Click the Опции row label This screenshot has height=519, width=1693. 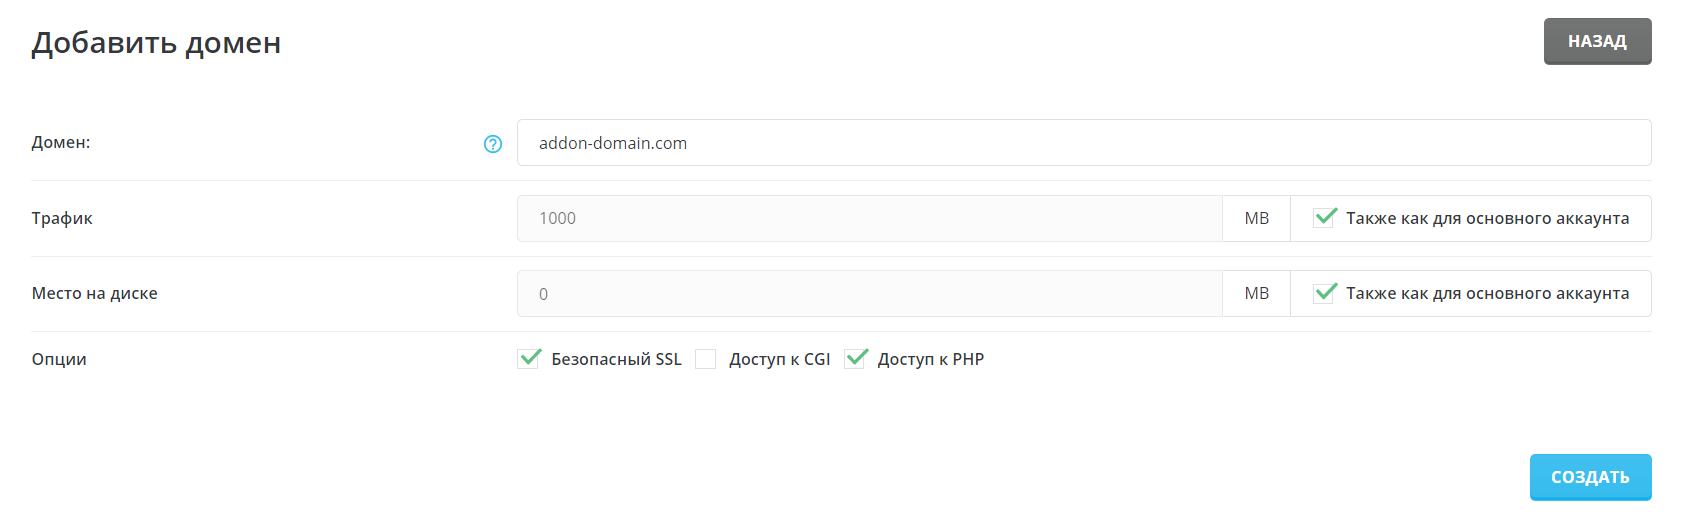(59, 359)
